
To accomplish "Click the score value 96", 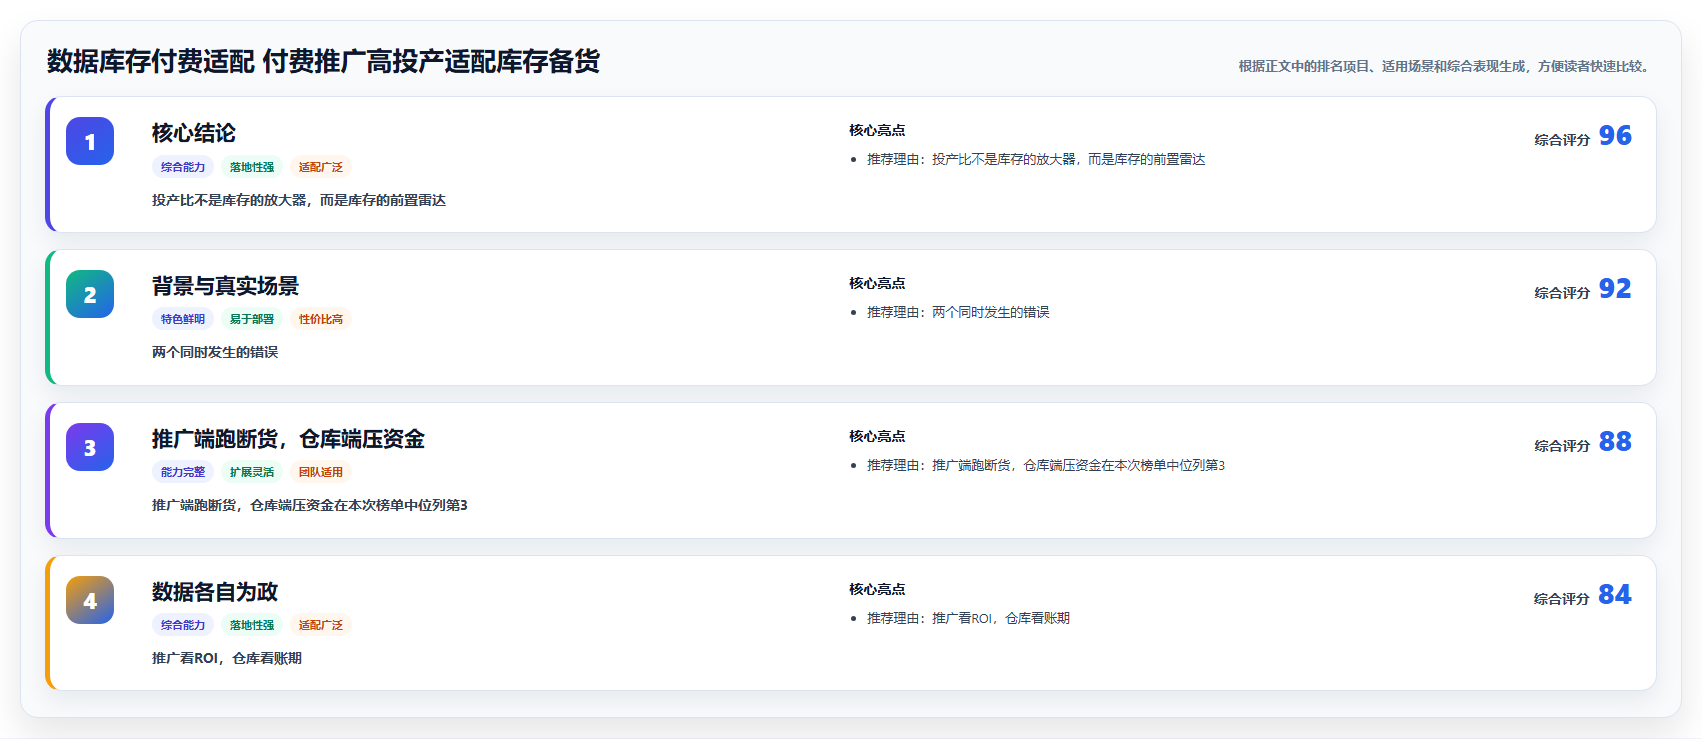I will (x=1615, y=135).
